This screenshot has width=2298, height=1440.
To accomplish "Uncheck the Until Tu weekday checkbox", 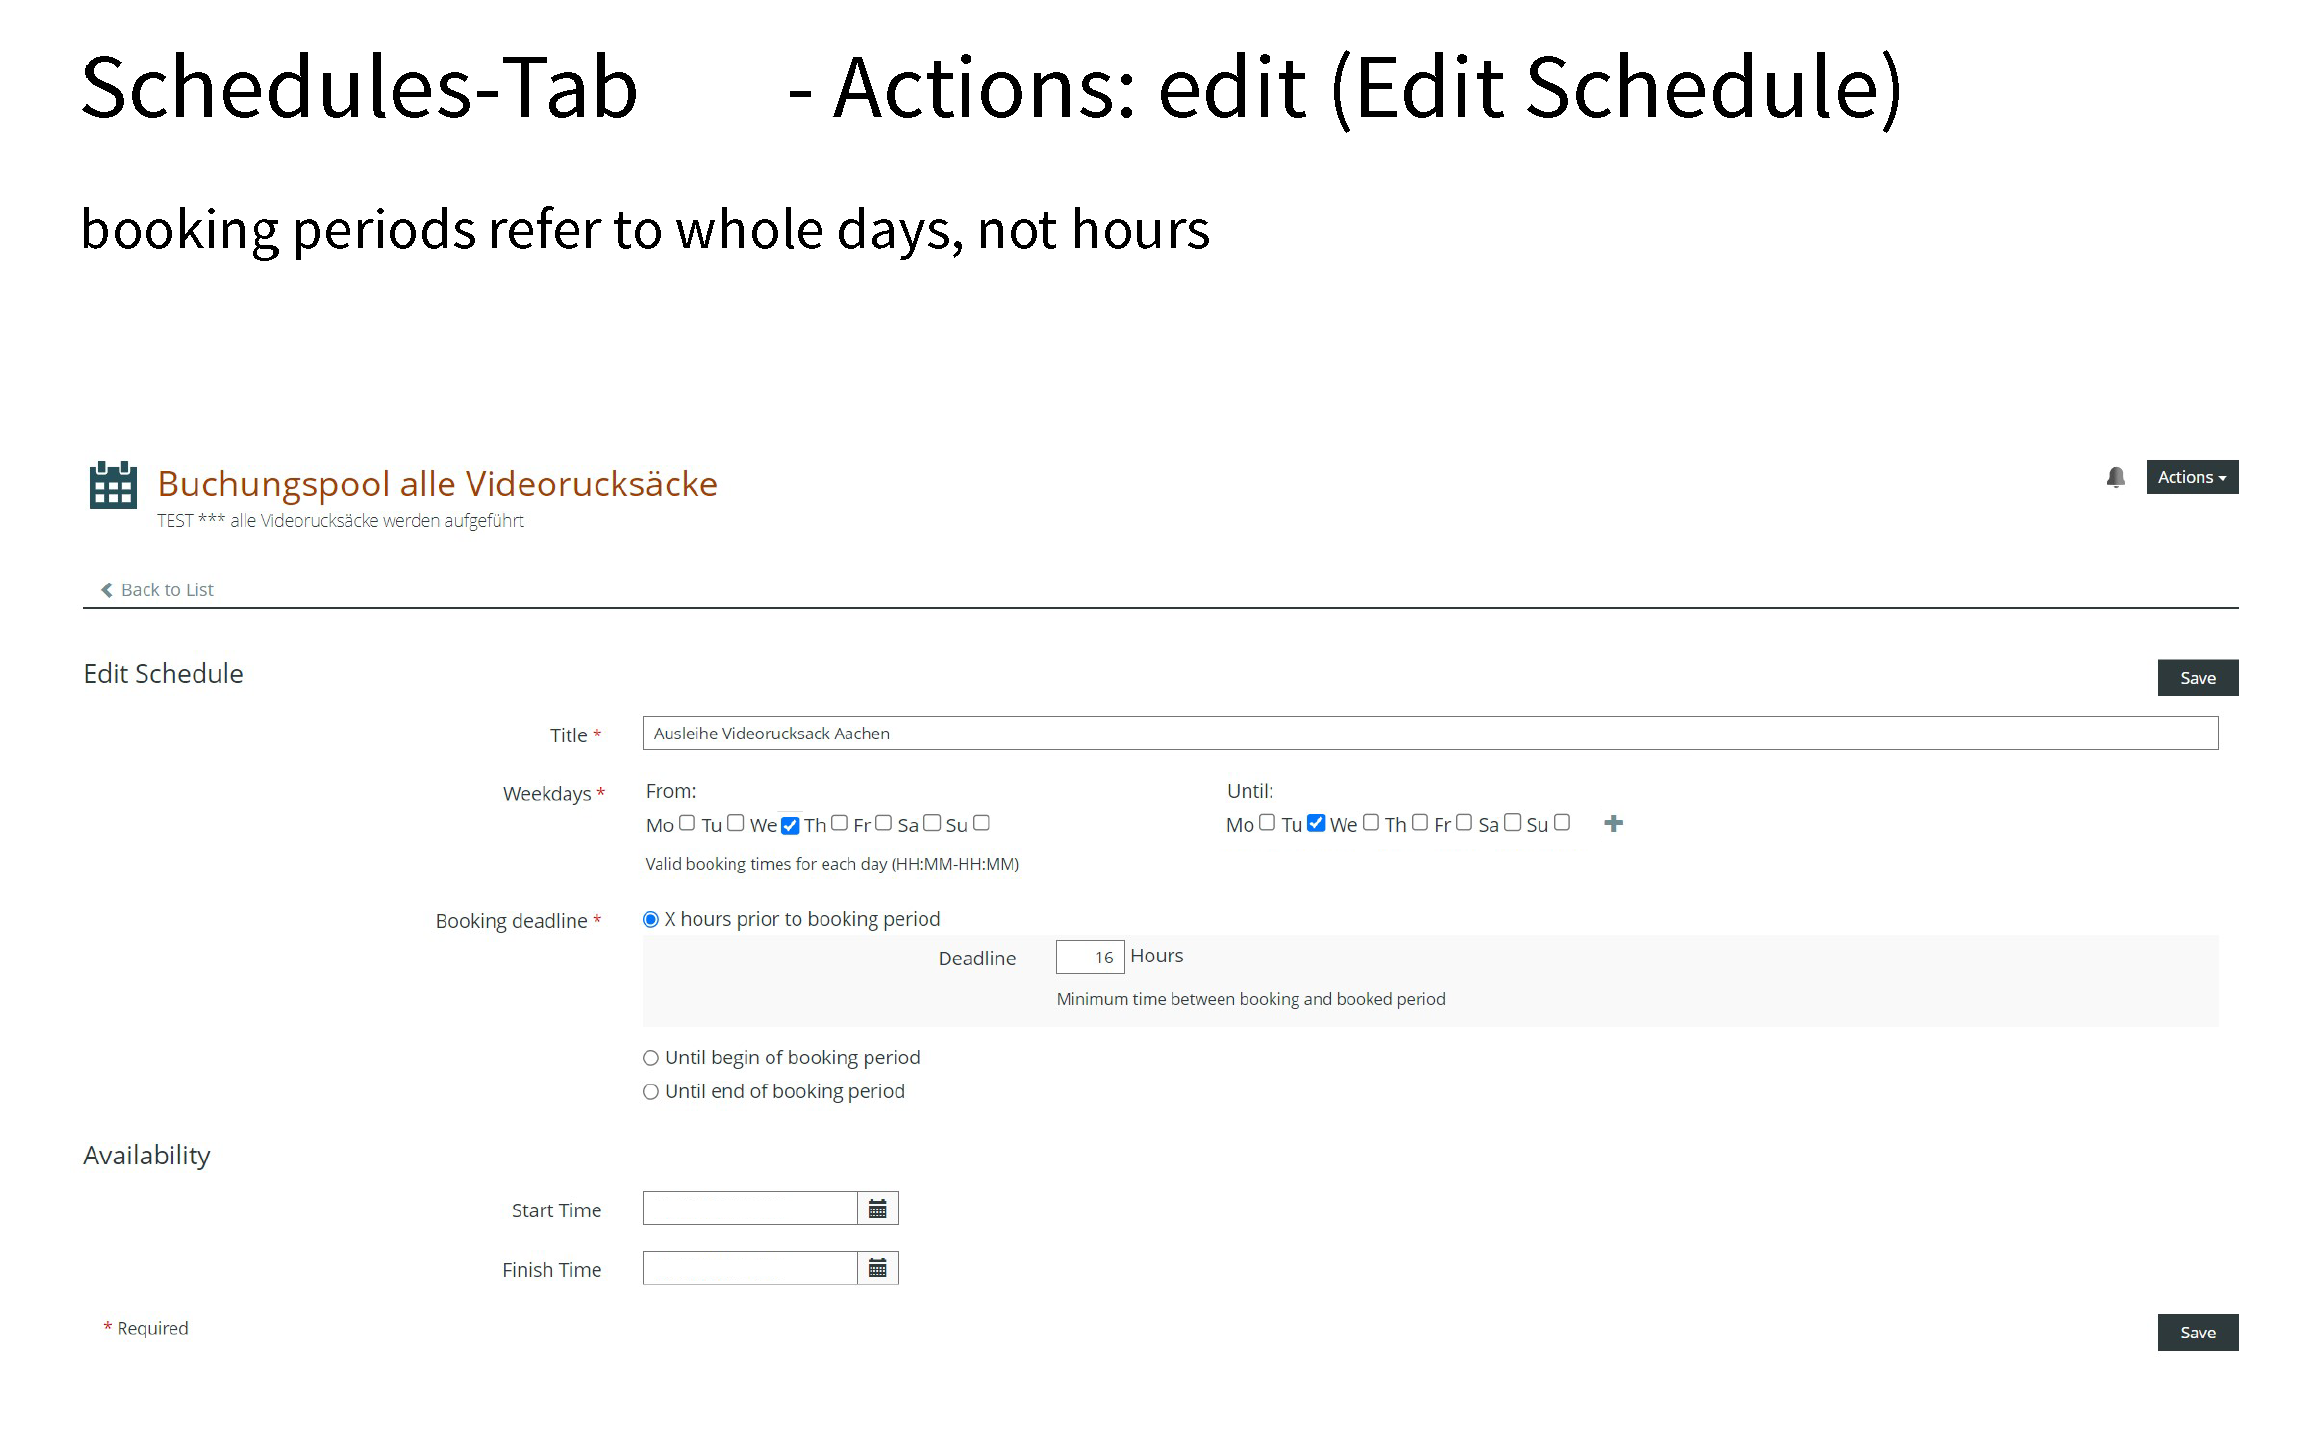I will [1316, 823].
